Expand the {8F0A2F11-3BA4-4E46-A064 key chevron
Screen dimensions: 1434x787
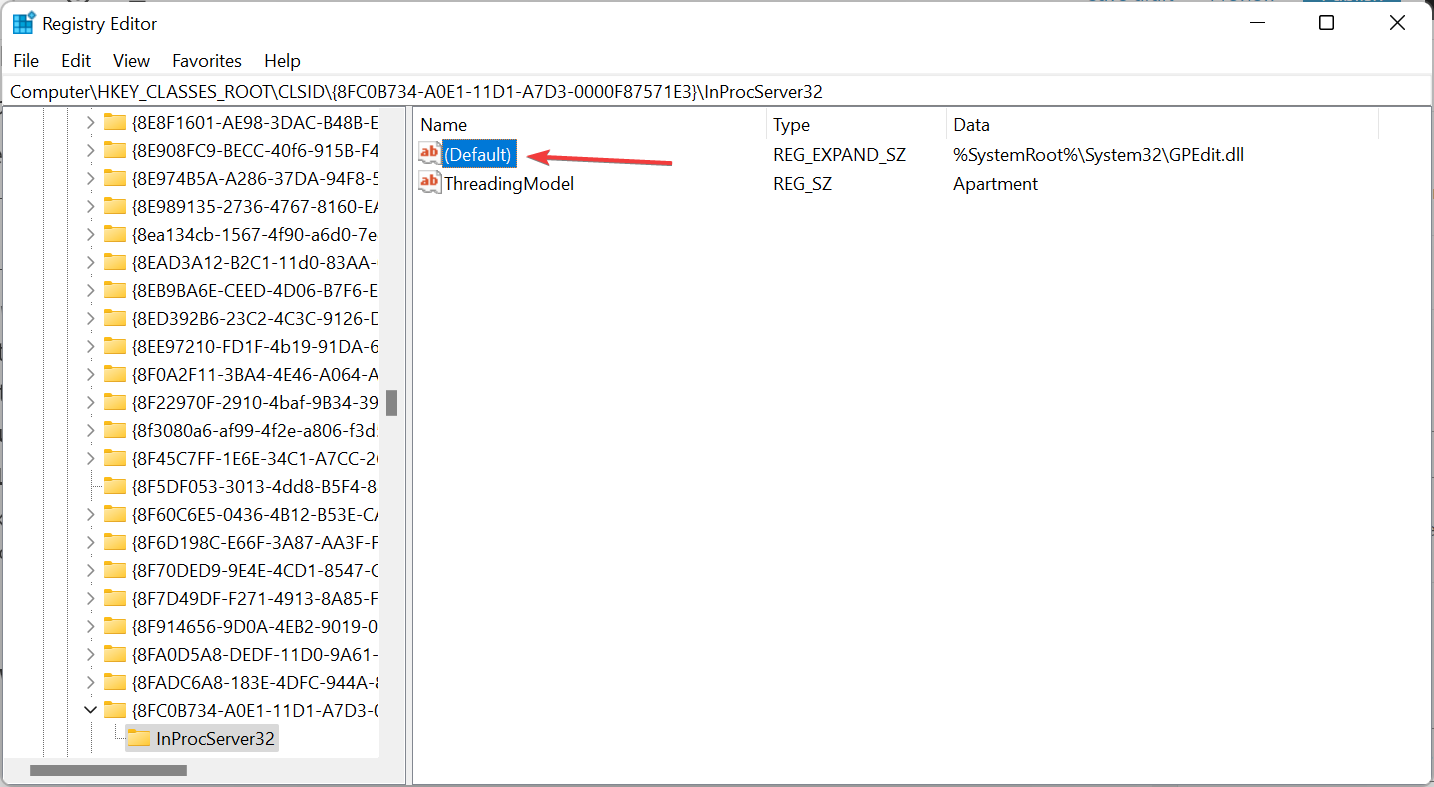point(90,375)
